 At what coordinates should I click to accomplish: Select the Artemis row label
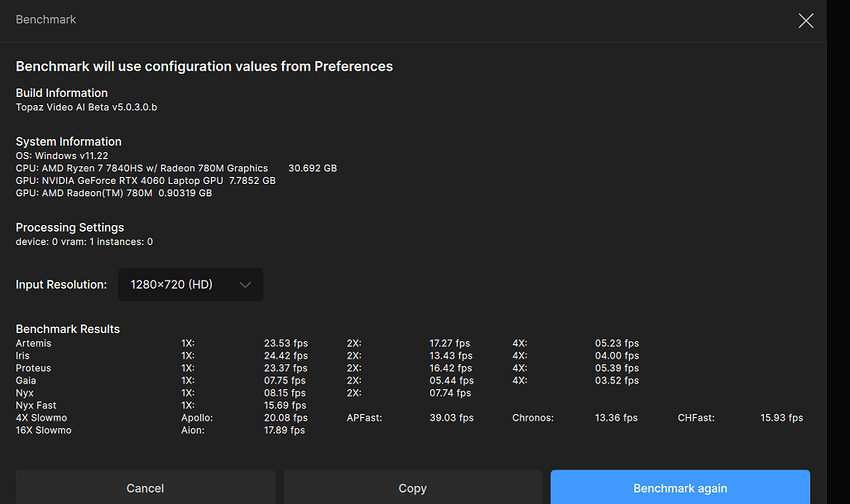33,343
